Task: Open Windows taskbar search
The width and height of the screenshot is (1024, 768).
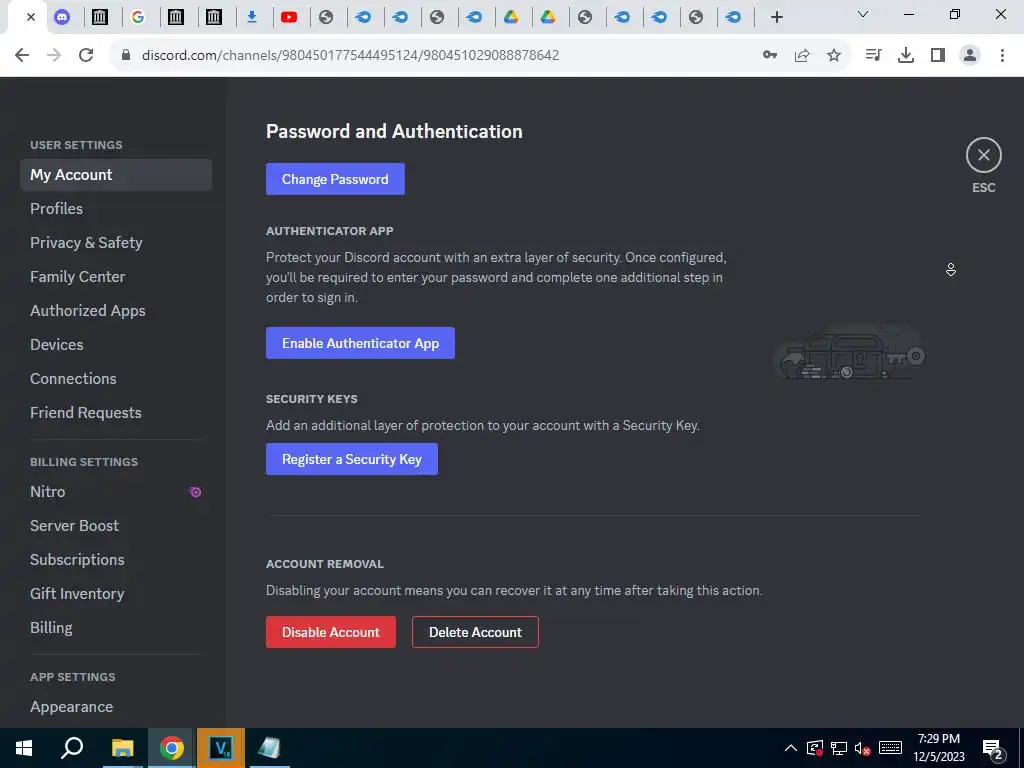Action: [72, 748]
